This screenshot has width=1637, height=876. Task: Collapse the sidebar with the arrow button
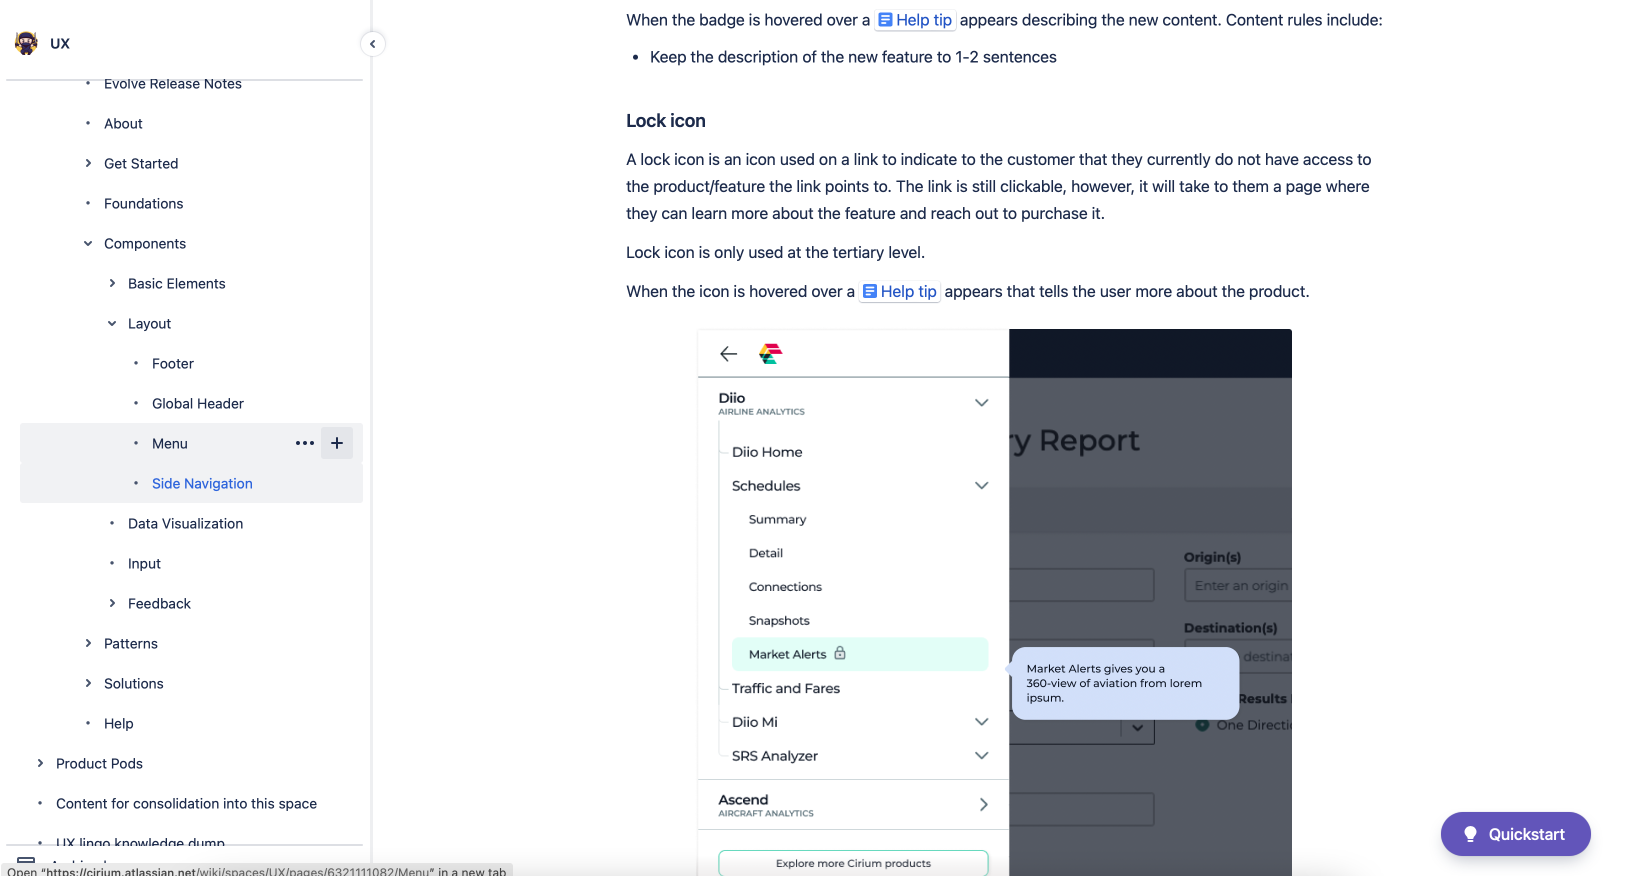[x=372, y=44]
